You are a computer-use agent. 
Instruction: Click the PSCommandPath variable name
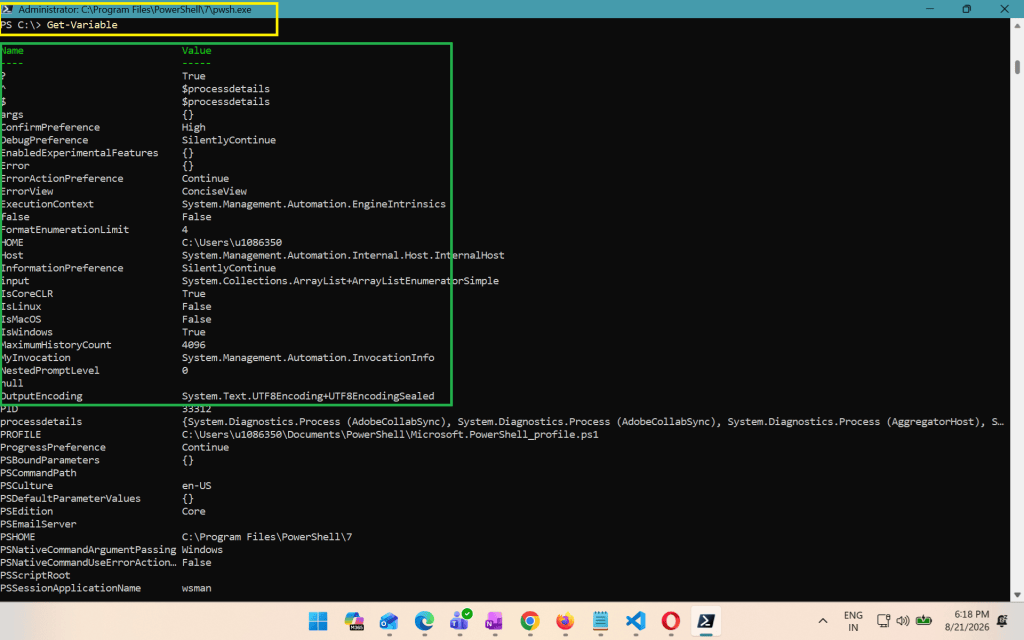pyautogui.click(x=39, y=473)
